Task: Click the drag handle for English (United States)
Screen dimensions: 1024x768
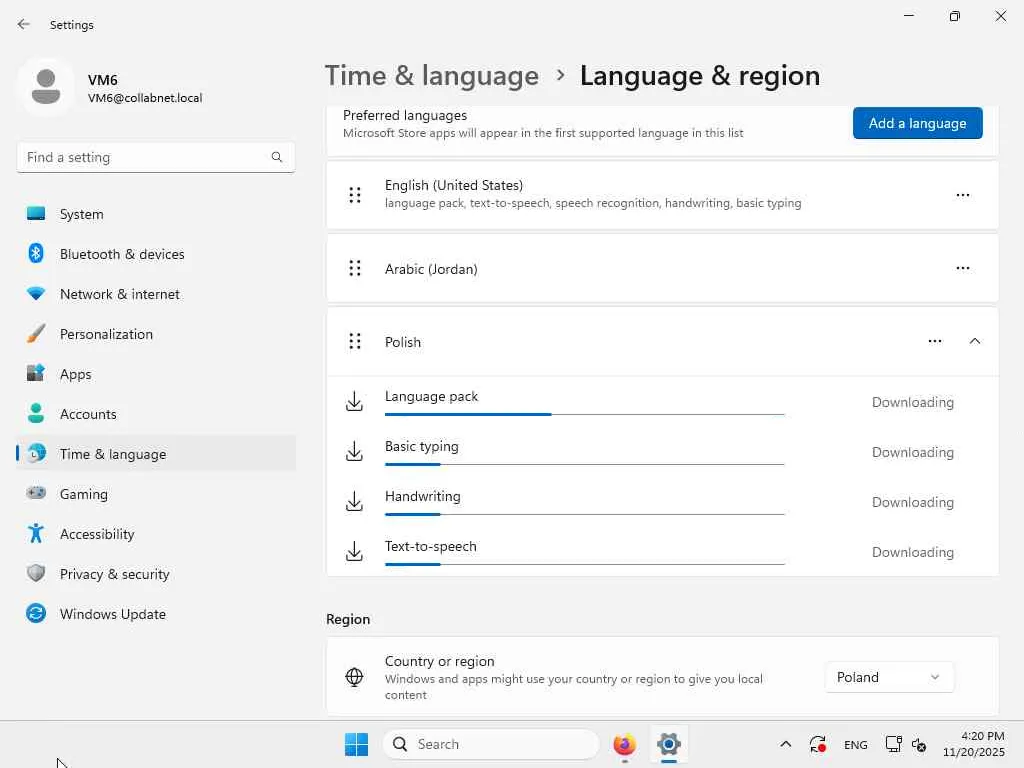Action: point(355,195)
